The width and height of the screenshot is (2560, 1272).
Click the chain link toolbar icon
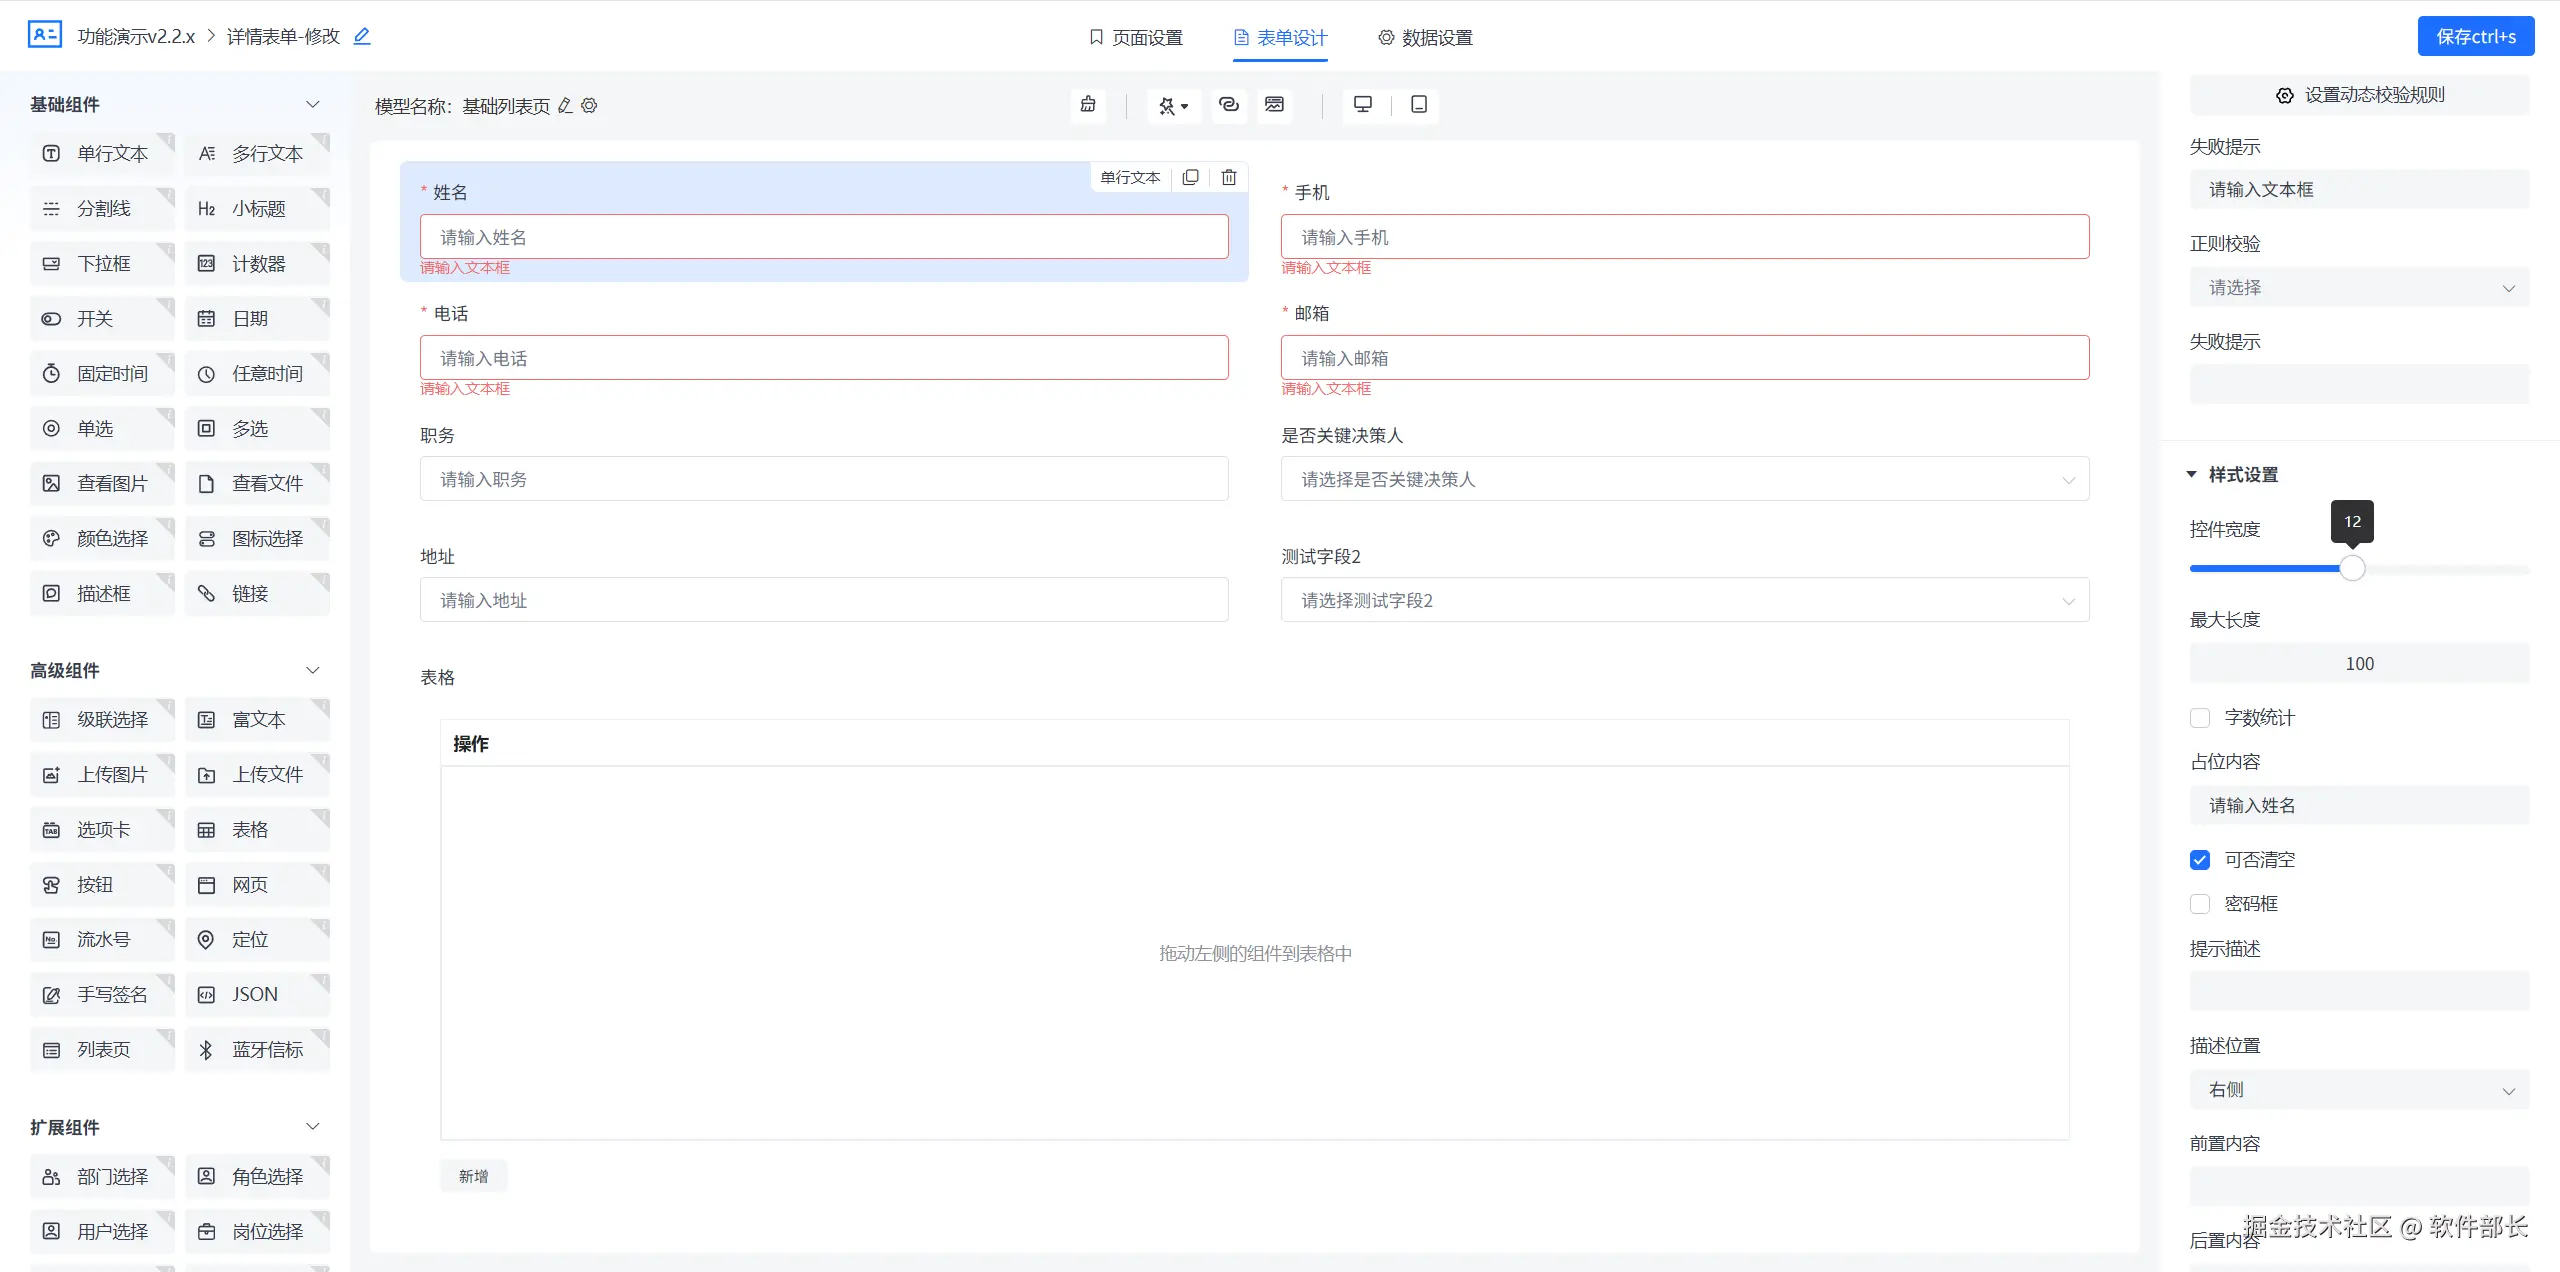[1229, 105]
